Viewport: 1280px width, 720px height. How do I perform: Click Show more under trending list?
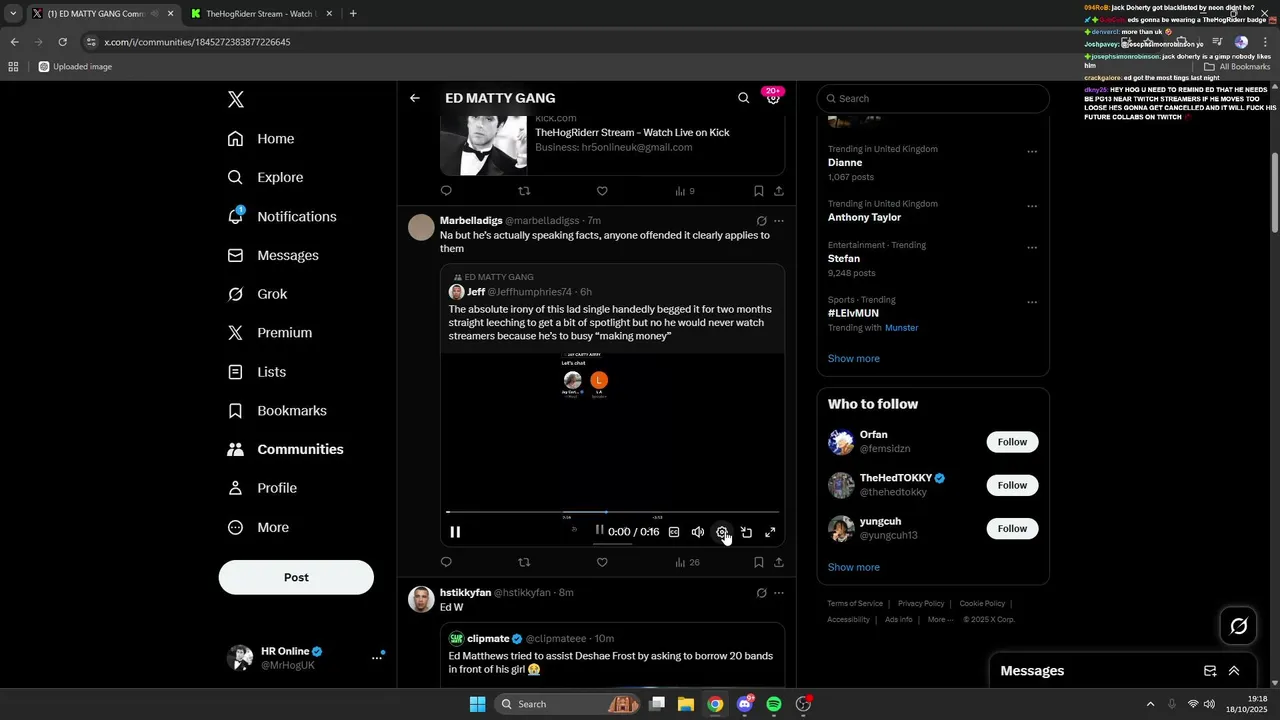(854, 358)
